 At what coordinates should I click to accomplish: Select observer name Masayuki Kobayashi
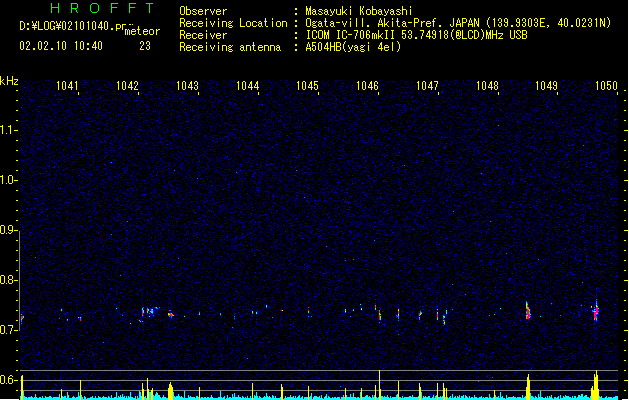pyautogui.click(x=359, y=11)
